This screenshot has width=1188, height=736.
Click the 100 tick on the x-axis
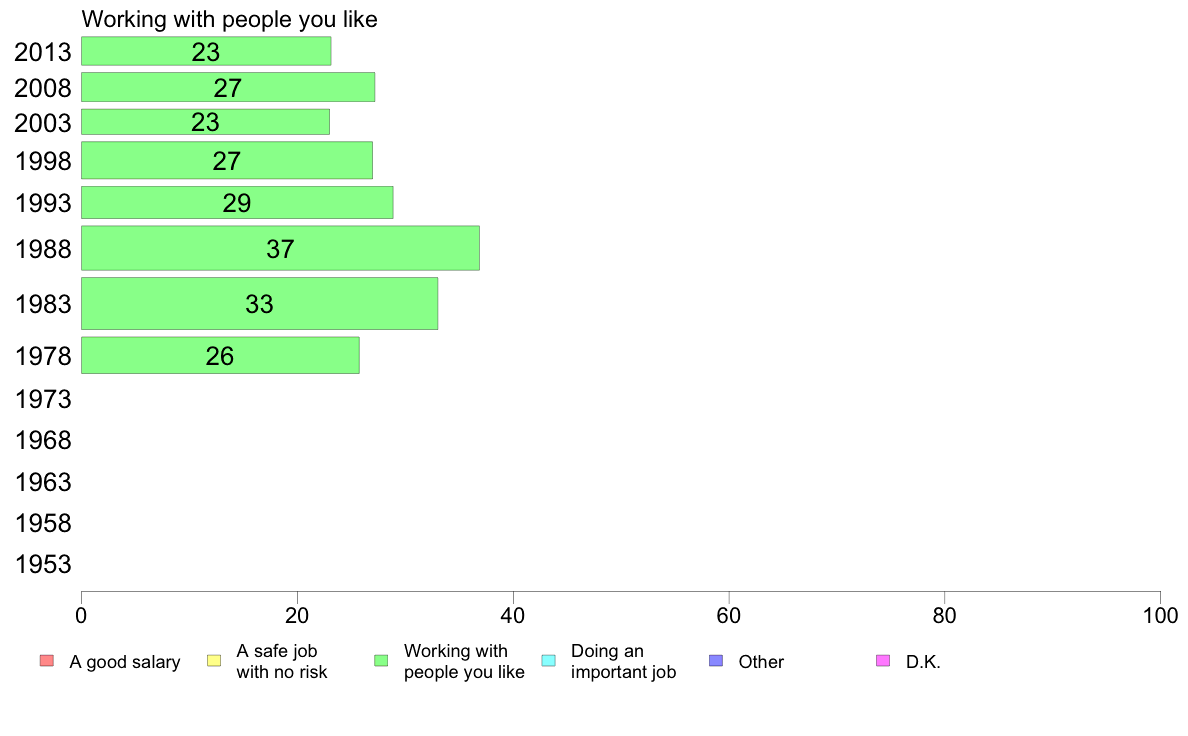[1160, 615]
